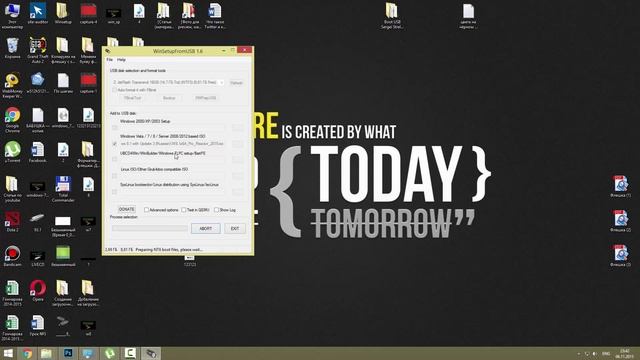This screenshot has height=360, width=640.
Task: Click the process progress bar
Action: (149, 228)
